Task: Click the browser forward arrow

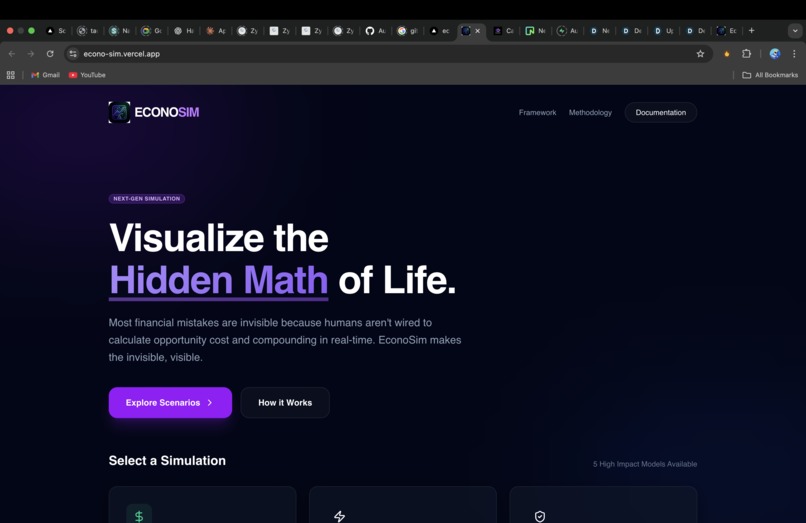Action: (31, 53)
